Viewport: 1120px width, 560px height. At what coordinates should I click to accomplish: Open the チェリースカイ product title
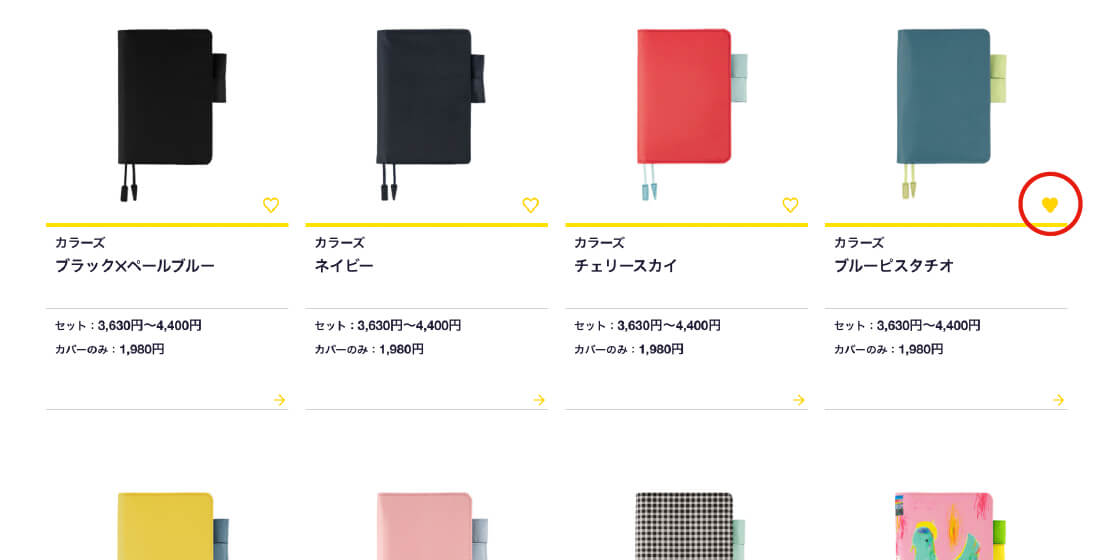coord(626,266)
